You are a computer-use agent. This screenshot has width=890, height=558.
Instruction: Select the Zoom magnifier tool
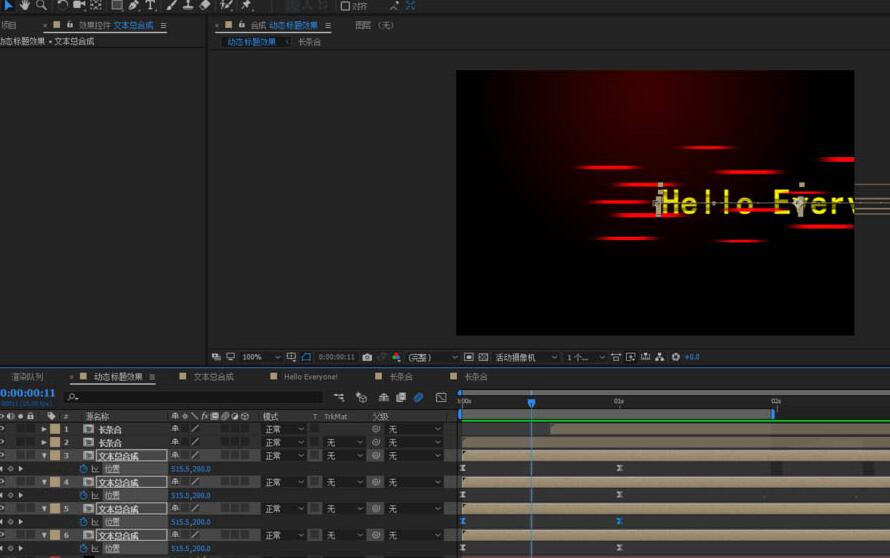41,5
